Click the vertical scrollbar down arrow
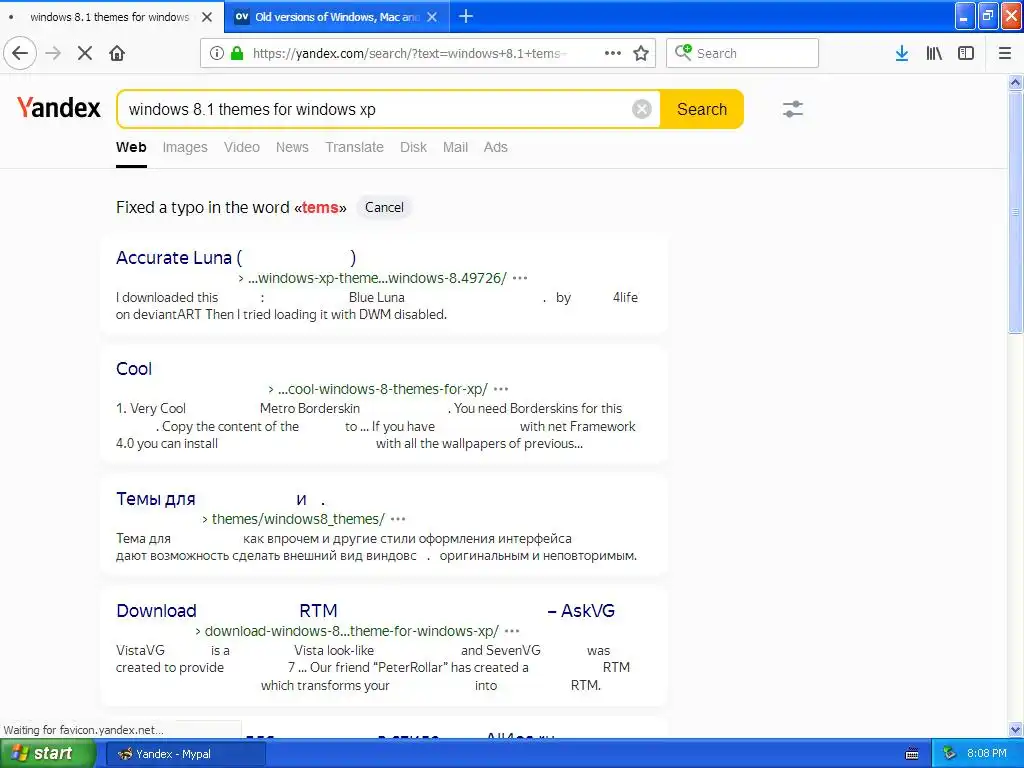Screen dimensions: 1024x768 pyautogui.click(x=1016, y=729)
